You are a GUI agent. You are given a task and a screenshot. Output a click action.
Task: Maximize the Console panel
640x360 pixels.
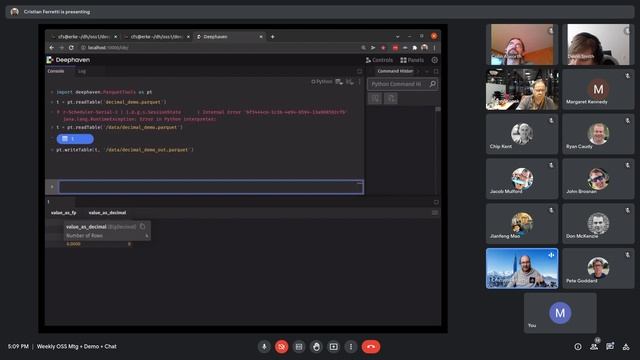(x=359, y=71)
